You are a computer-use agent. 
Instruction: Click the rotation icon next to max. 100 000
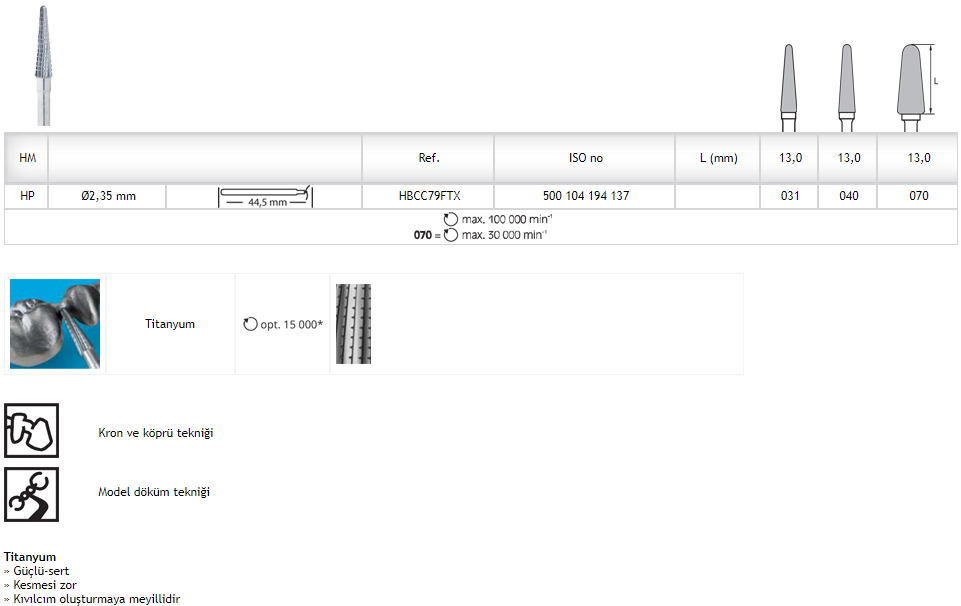(451, 218)
